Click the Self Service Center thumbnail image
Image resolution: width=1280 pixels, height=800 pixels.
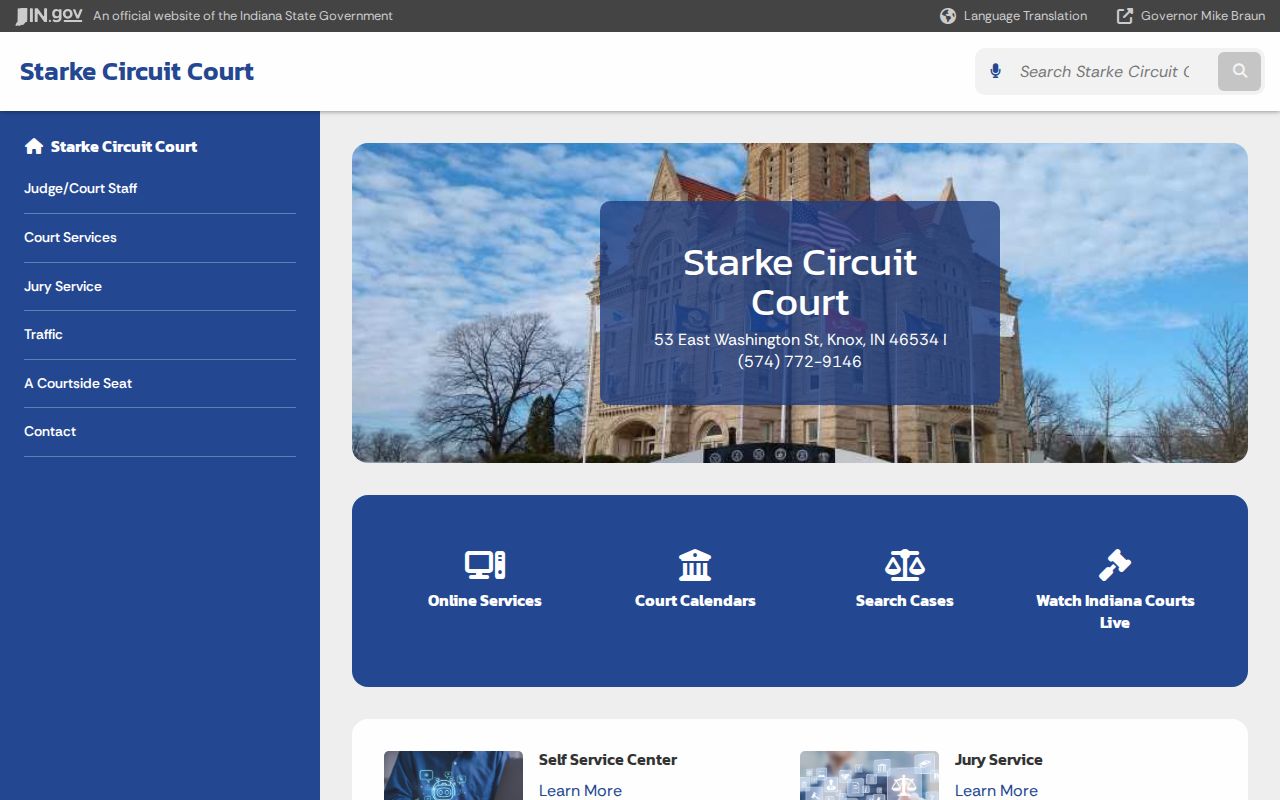[x=453, y=776]
